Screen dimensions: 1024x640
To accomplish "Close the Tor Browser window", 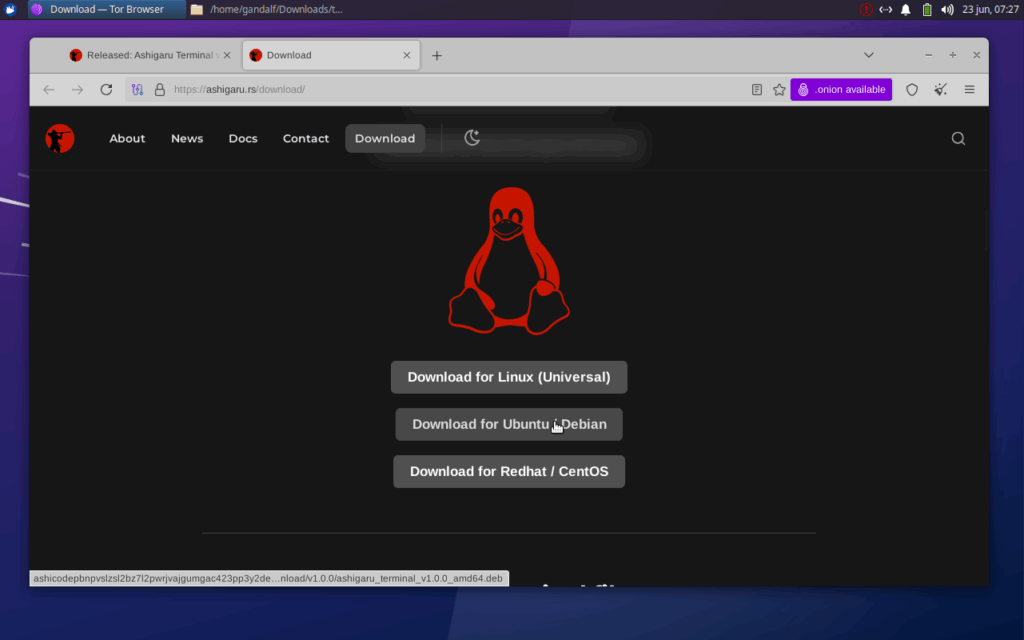I will (x=976, y=56).
